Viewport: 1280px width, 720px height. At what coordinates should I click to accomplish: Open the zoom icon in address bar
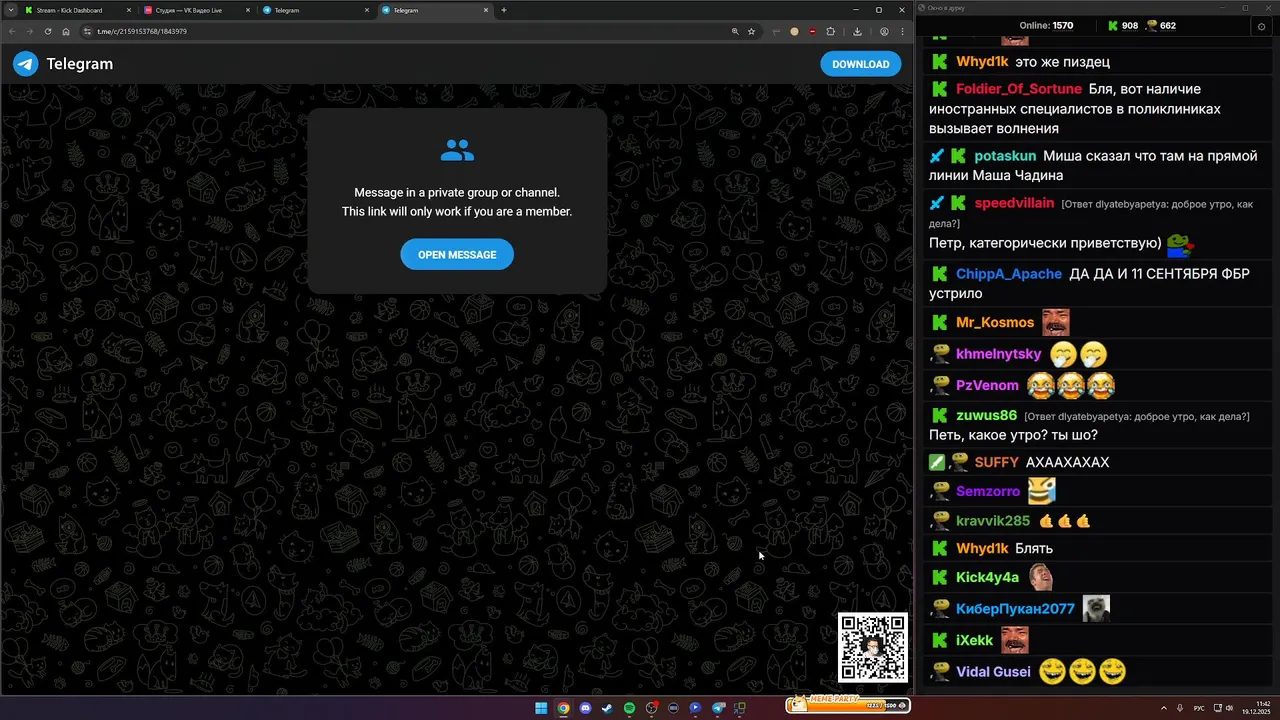point(736,31)
